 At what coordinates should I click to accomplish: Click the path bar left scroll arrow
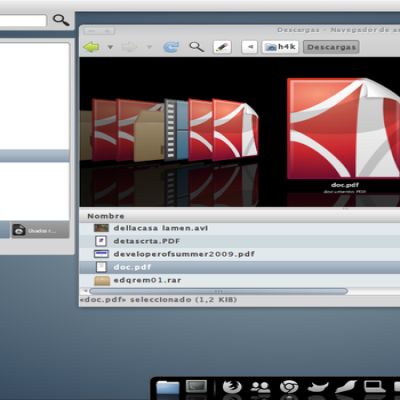(x=249, y=47)
